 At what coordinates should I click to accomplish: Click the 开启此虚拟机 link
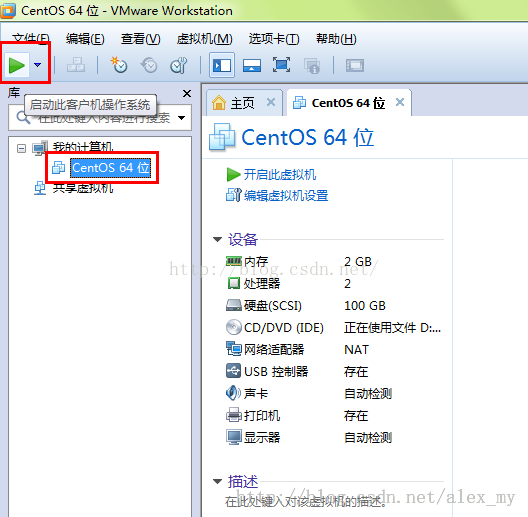(x=279, y=174)
